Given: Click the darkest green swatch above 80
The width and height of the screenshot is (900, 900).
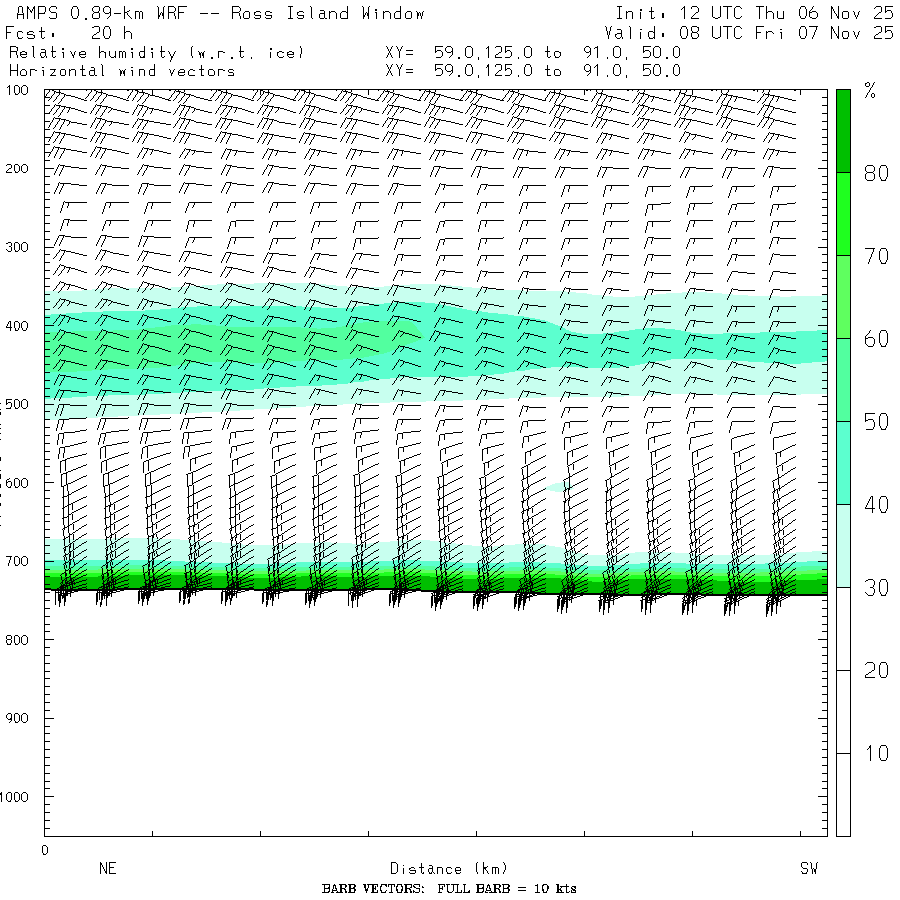Looking at the screenshot, I should 843,130.
